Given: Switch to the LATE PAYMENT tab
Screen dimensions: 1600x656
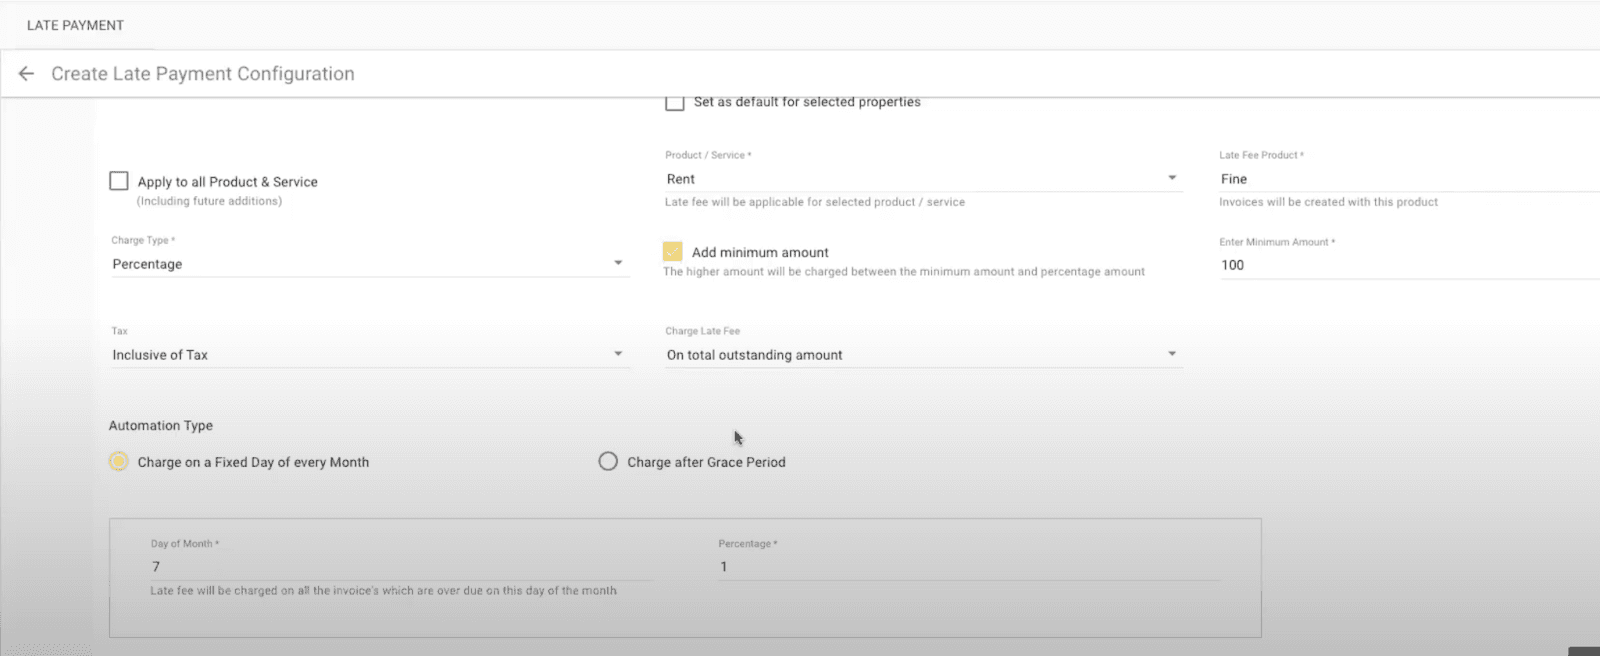Looking at the screenshot, I should tap(75, 25).
